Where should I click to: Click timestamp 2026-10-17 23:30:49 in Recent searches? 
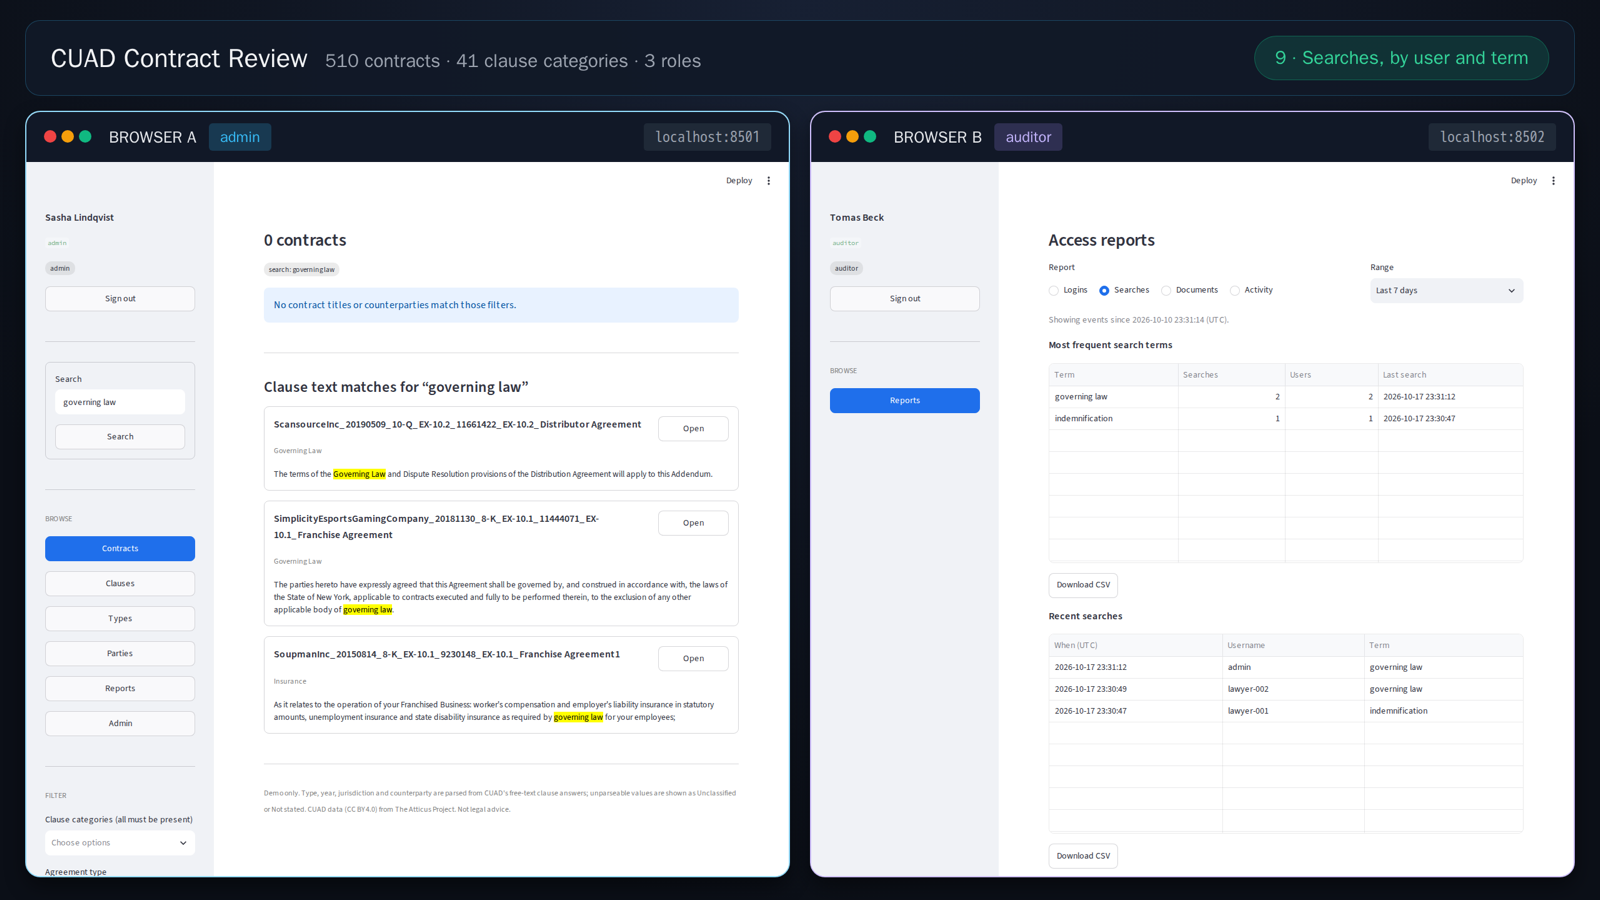pos(1090,689)
